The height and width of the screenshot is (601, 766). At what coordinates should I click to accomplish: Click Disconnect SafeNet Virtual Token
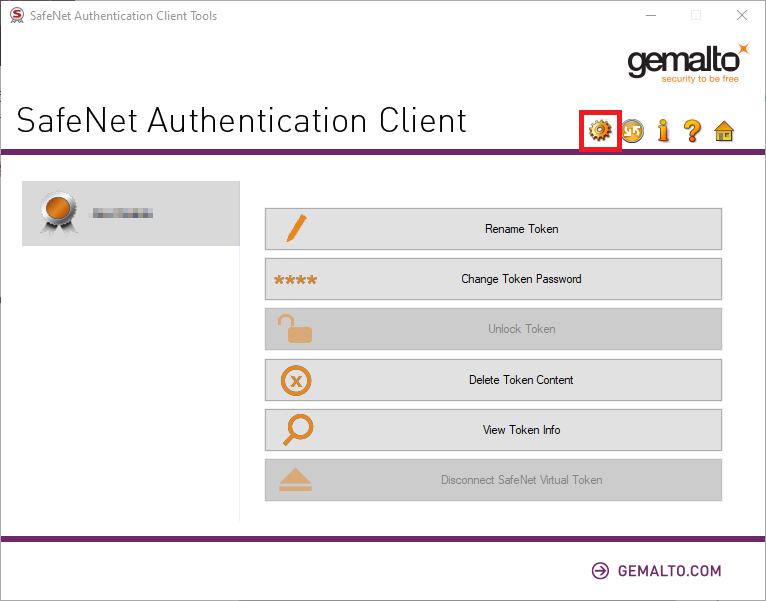[x=493, y=480]
